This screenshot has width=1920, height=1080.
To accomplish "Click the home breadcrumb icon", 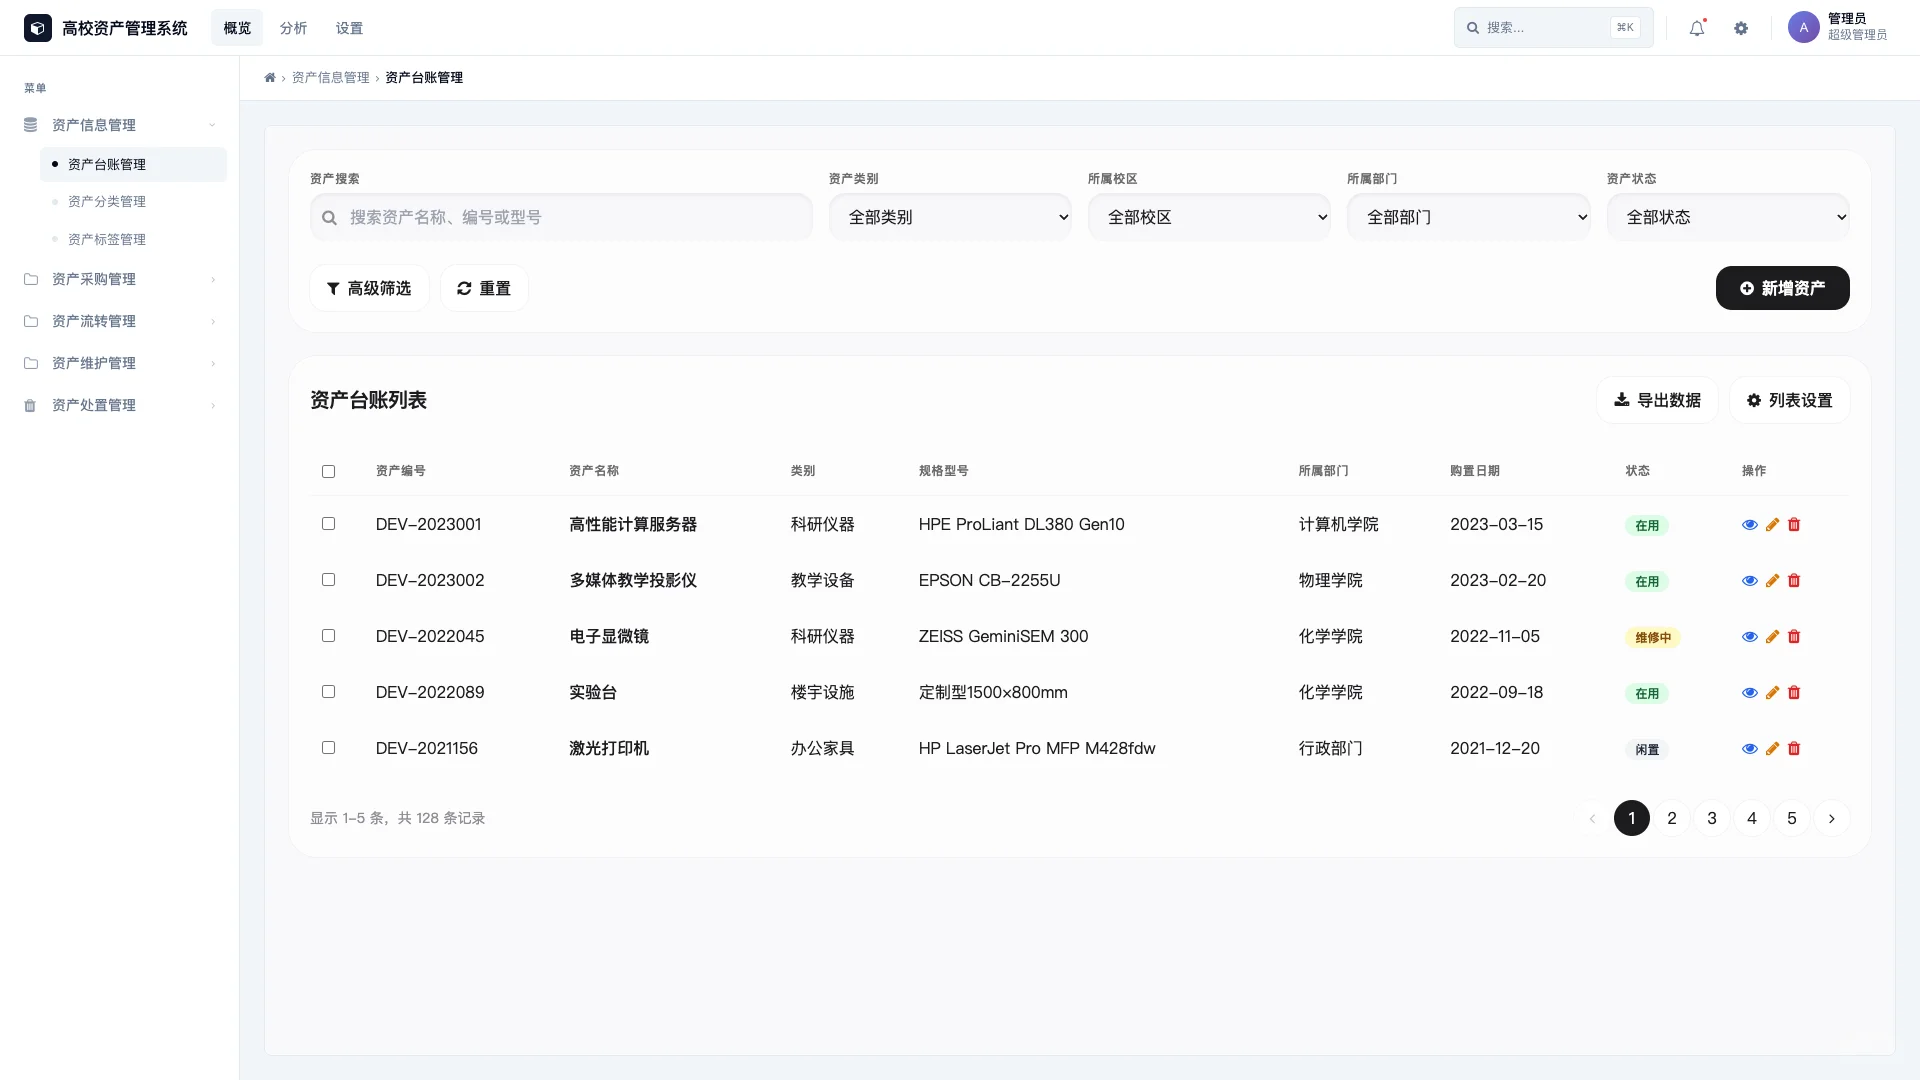I will 269,77.
